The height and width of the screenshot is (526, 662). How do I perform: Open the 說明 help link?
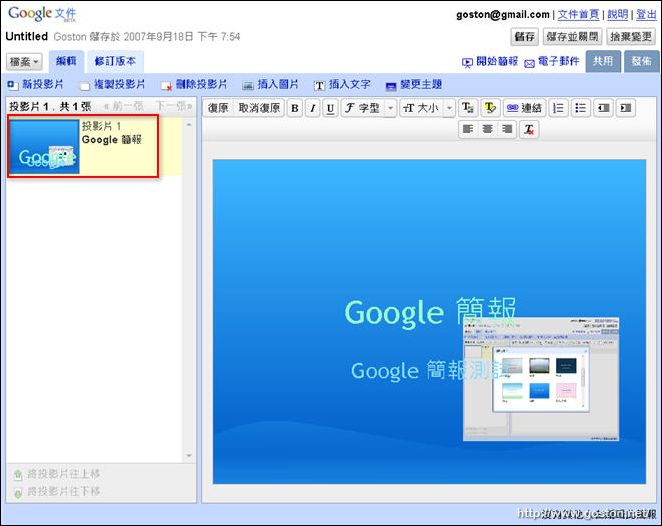click(x=618, y=14)
